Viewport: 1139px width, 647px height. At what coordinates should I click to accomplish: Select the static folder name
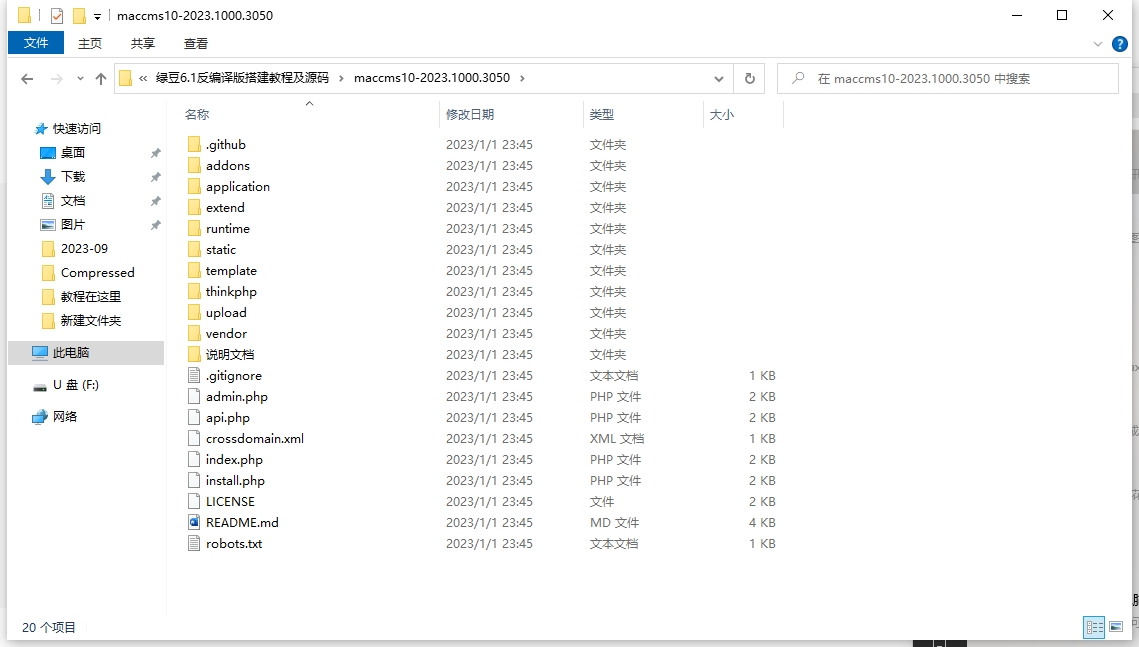click(x=221, y=250)
